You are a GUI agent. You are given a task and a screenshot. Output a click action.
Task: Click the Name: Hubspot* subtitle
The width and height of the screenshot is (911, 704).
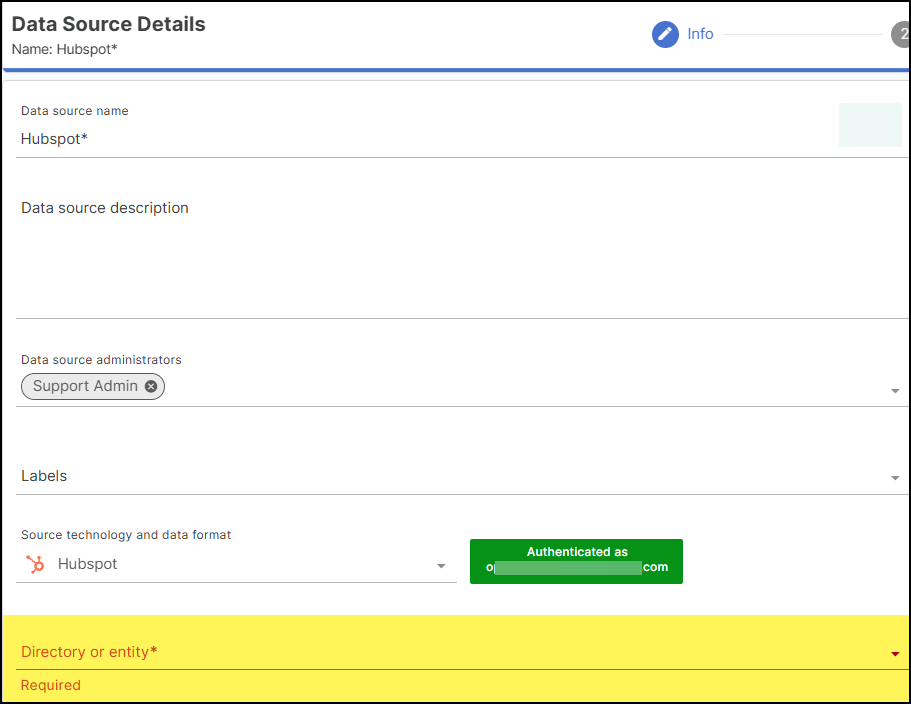point(65,48)
